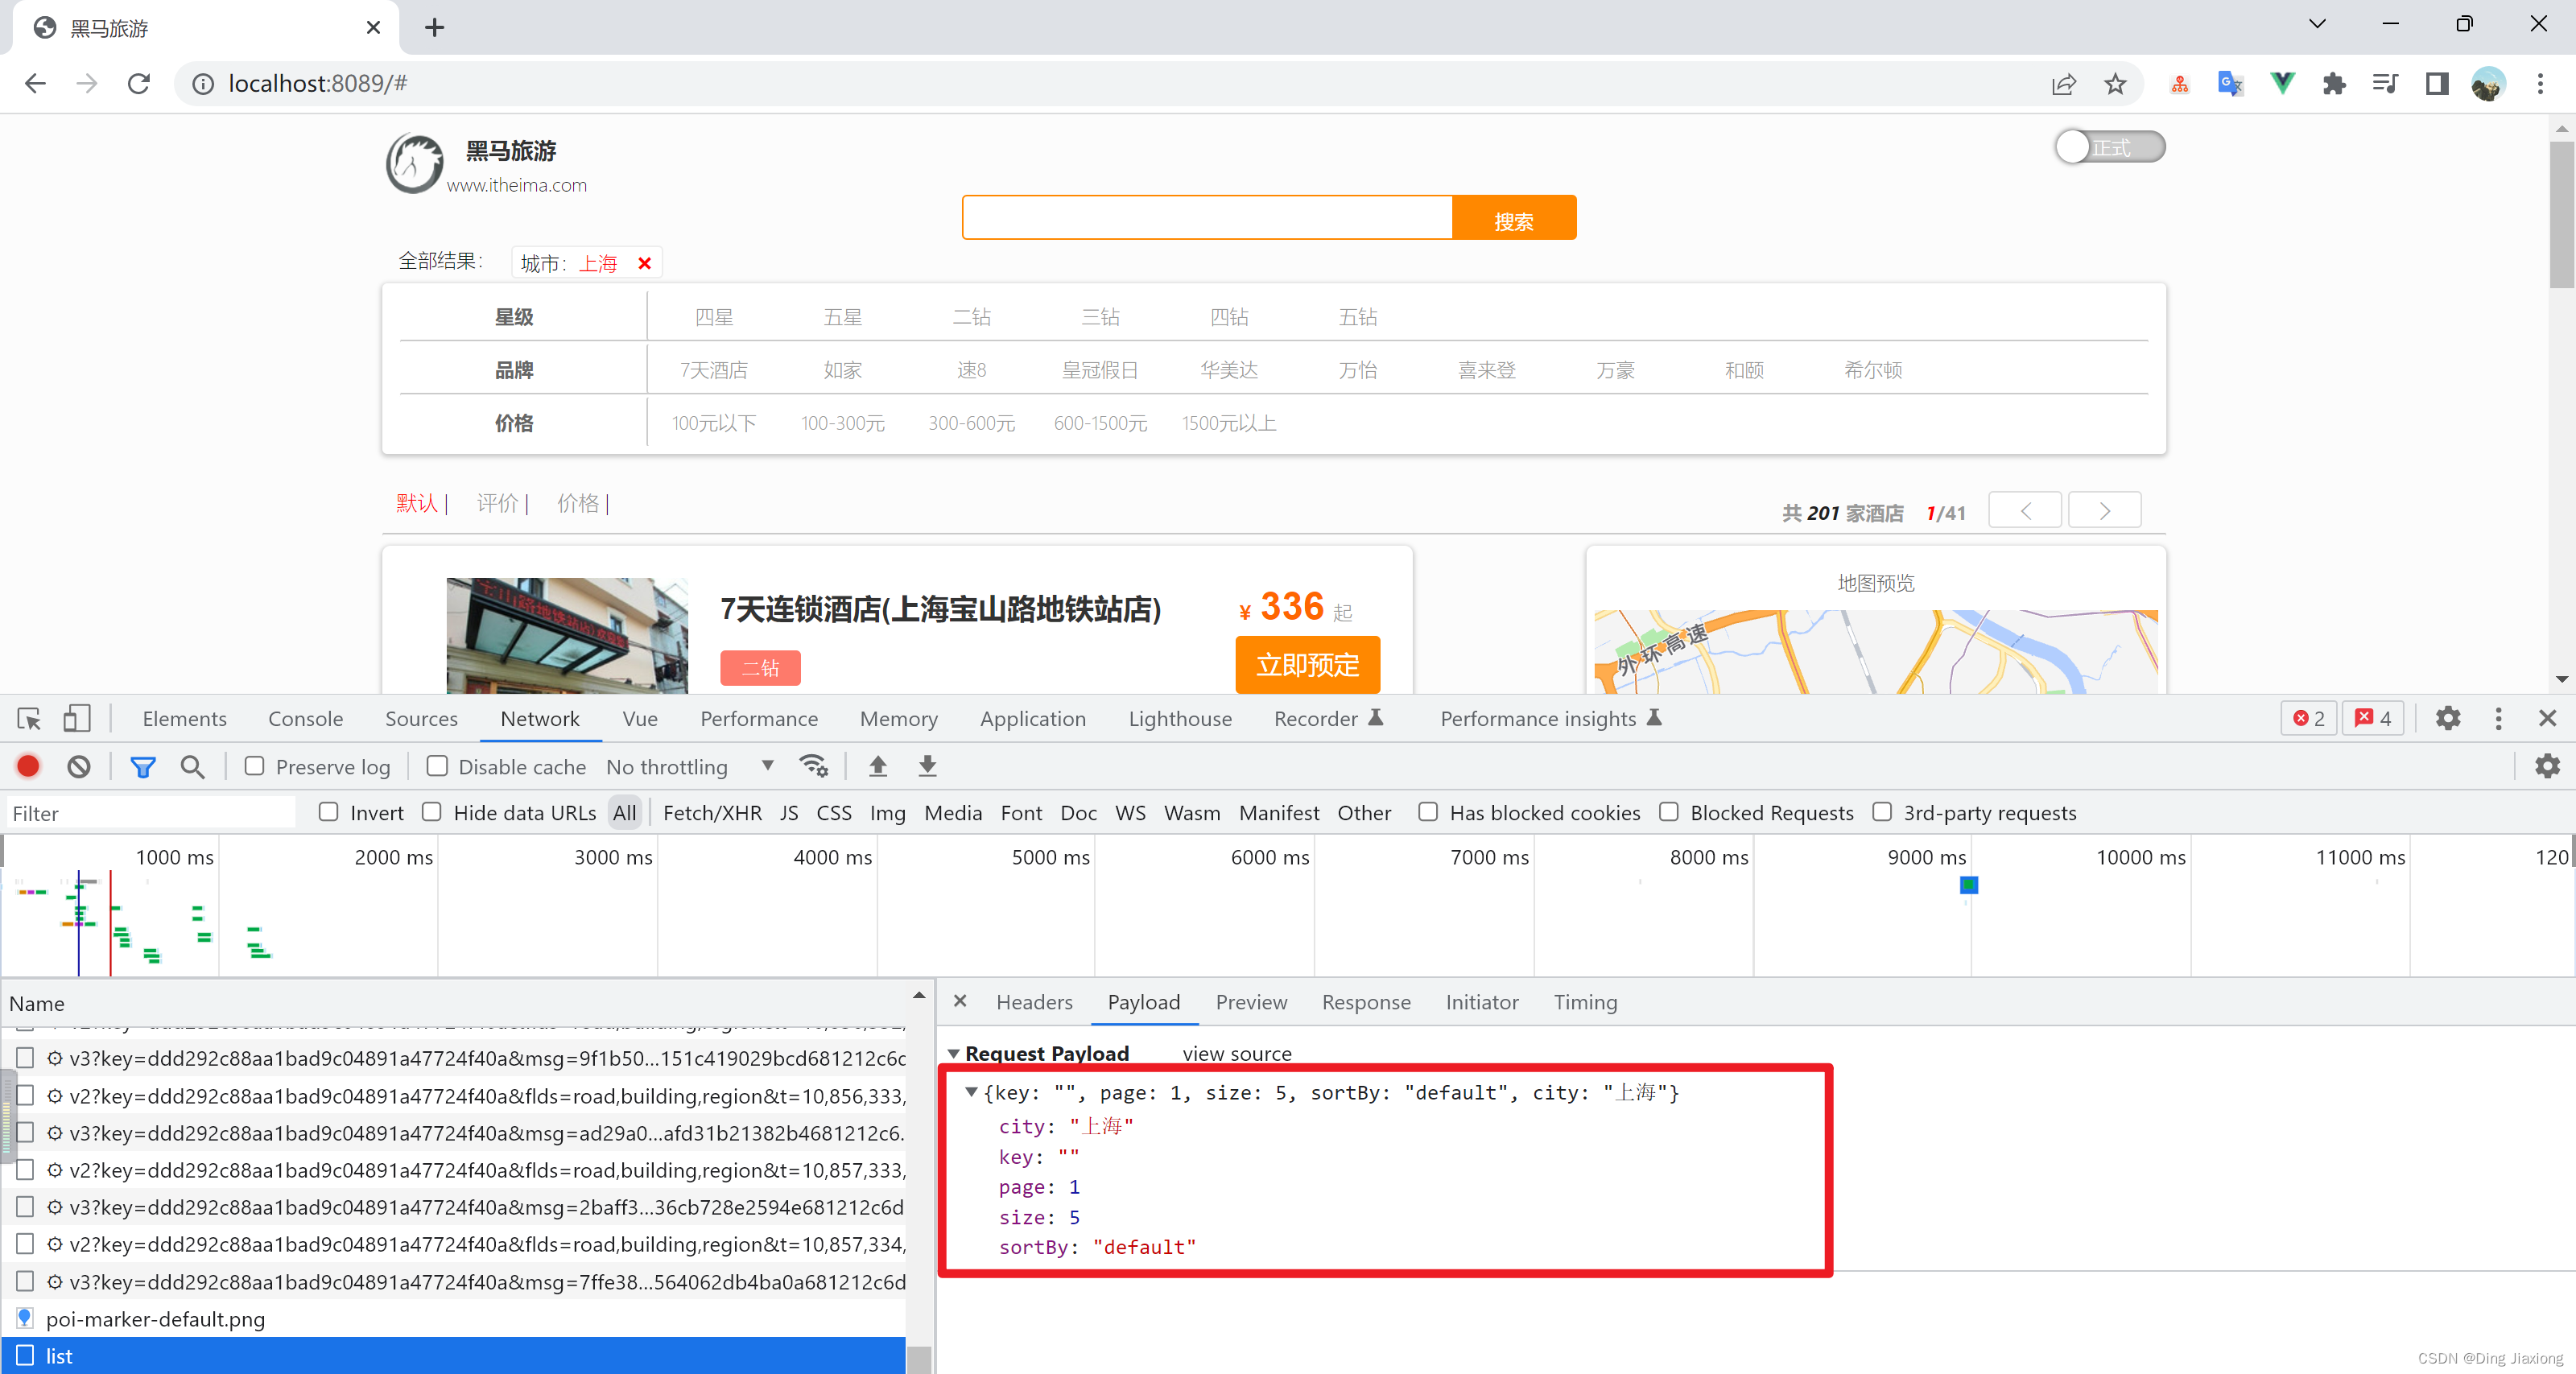Open Chrome three-dot menu
Screen dimensions: 2576x1374
2540,84
